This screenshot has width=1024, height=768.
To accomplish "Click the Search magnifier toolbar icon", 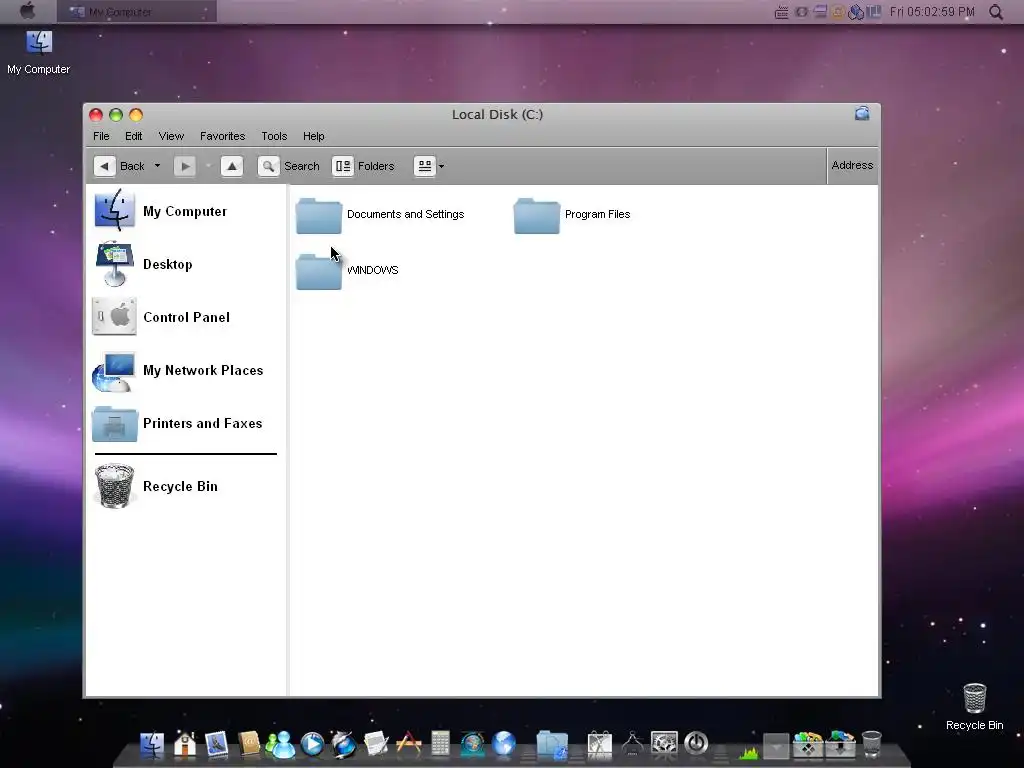I will tap(268, 166).
